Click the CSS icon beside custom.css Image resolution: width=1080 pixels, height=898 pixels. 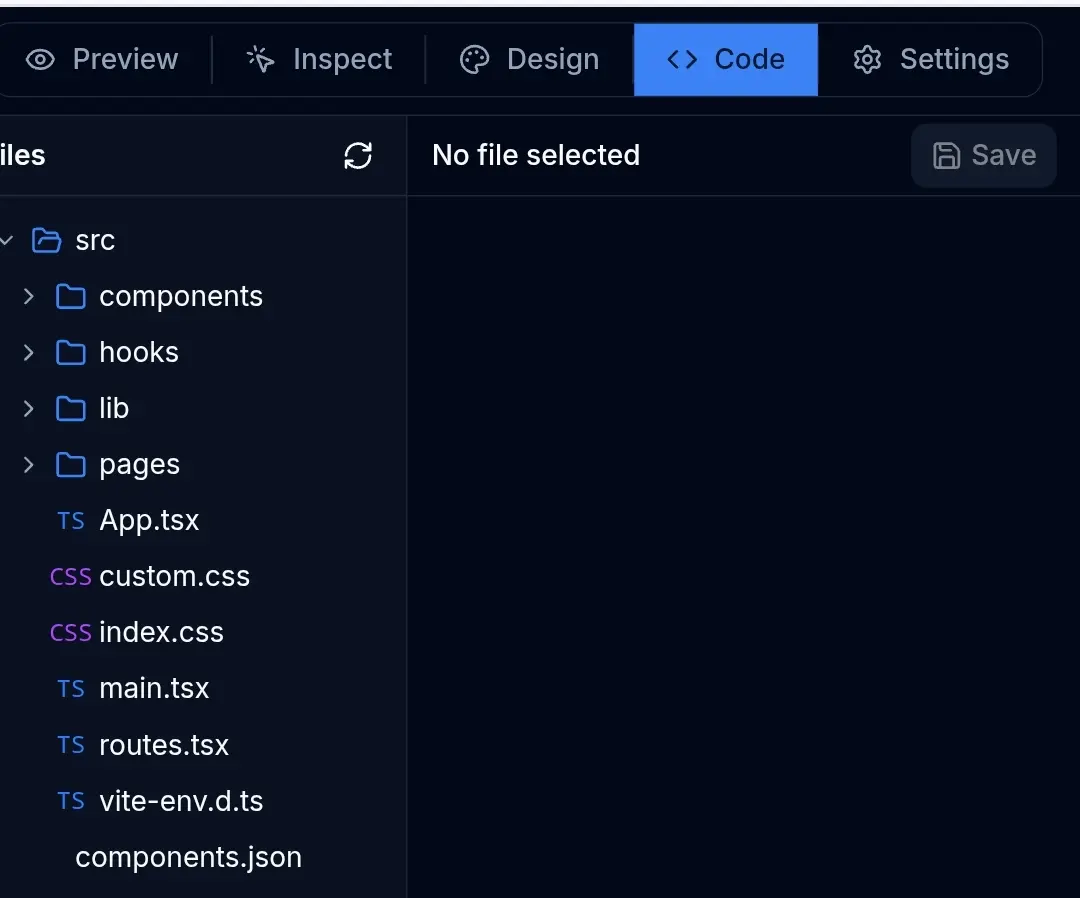70,576
